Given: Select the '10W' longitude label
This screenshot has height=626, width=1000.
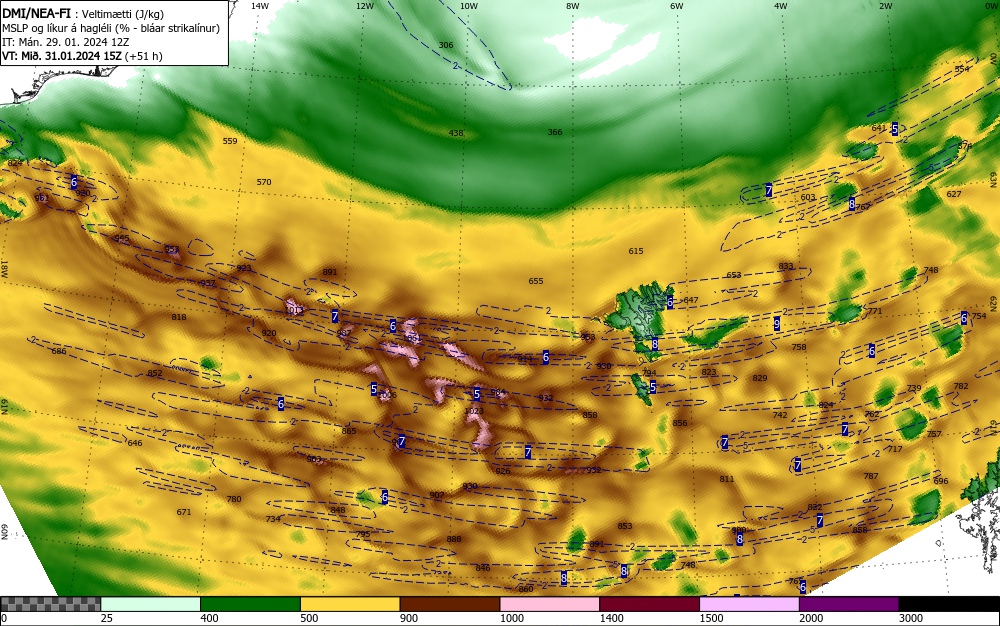Looking at the screenshot, I should click(x=469, y=6).
